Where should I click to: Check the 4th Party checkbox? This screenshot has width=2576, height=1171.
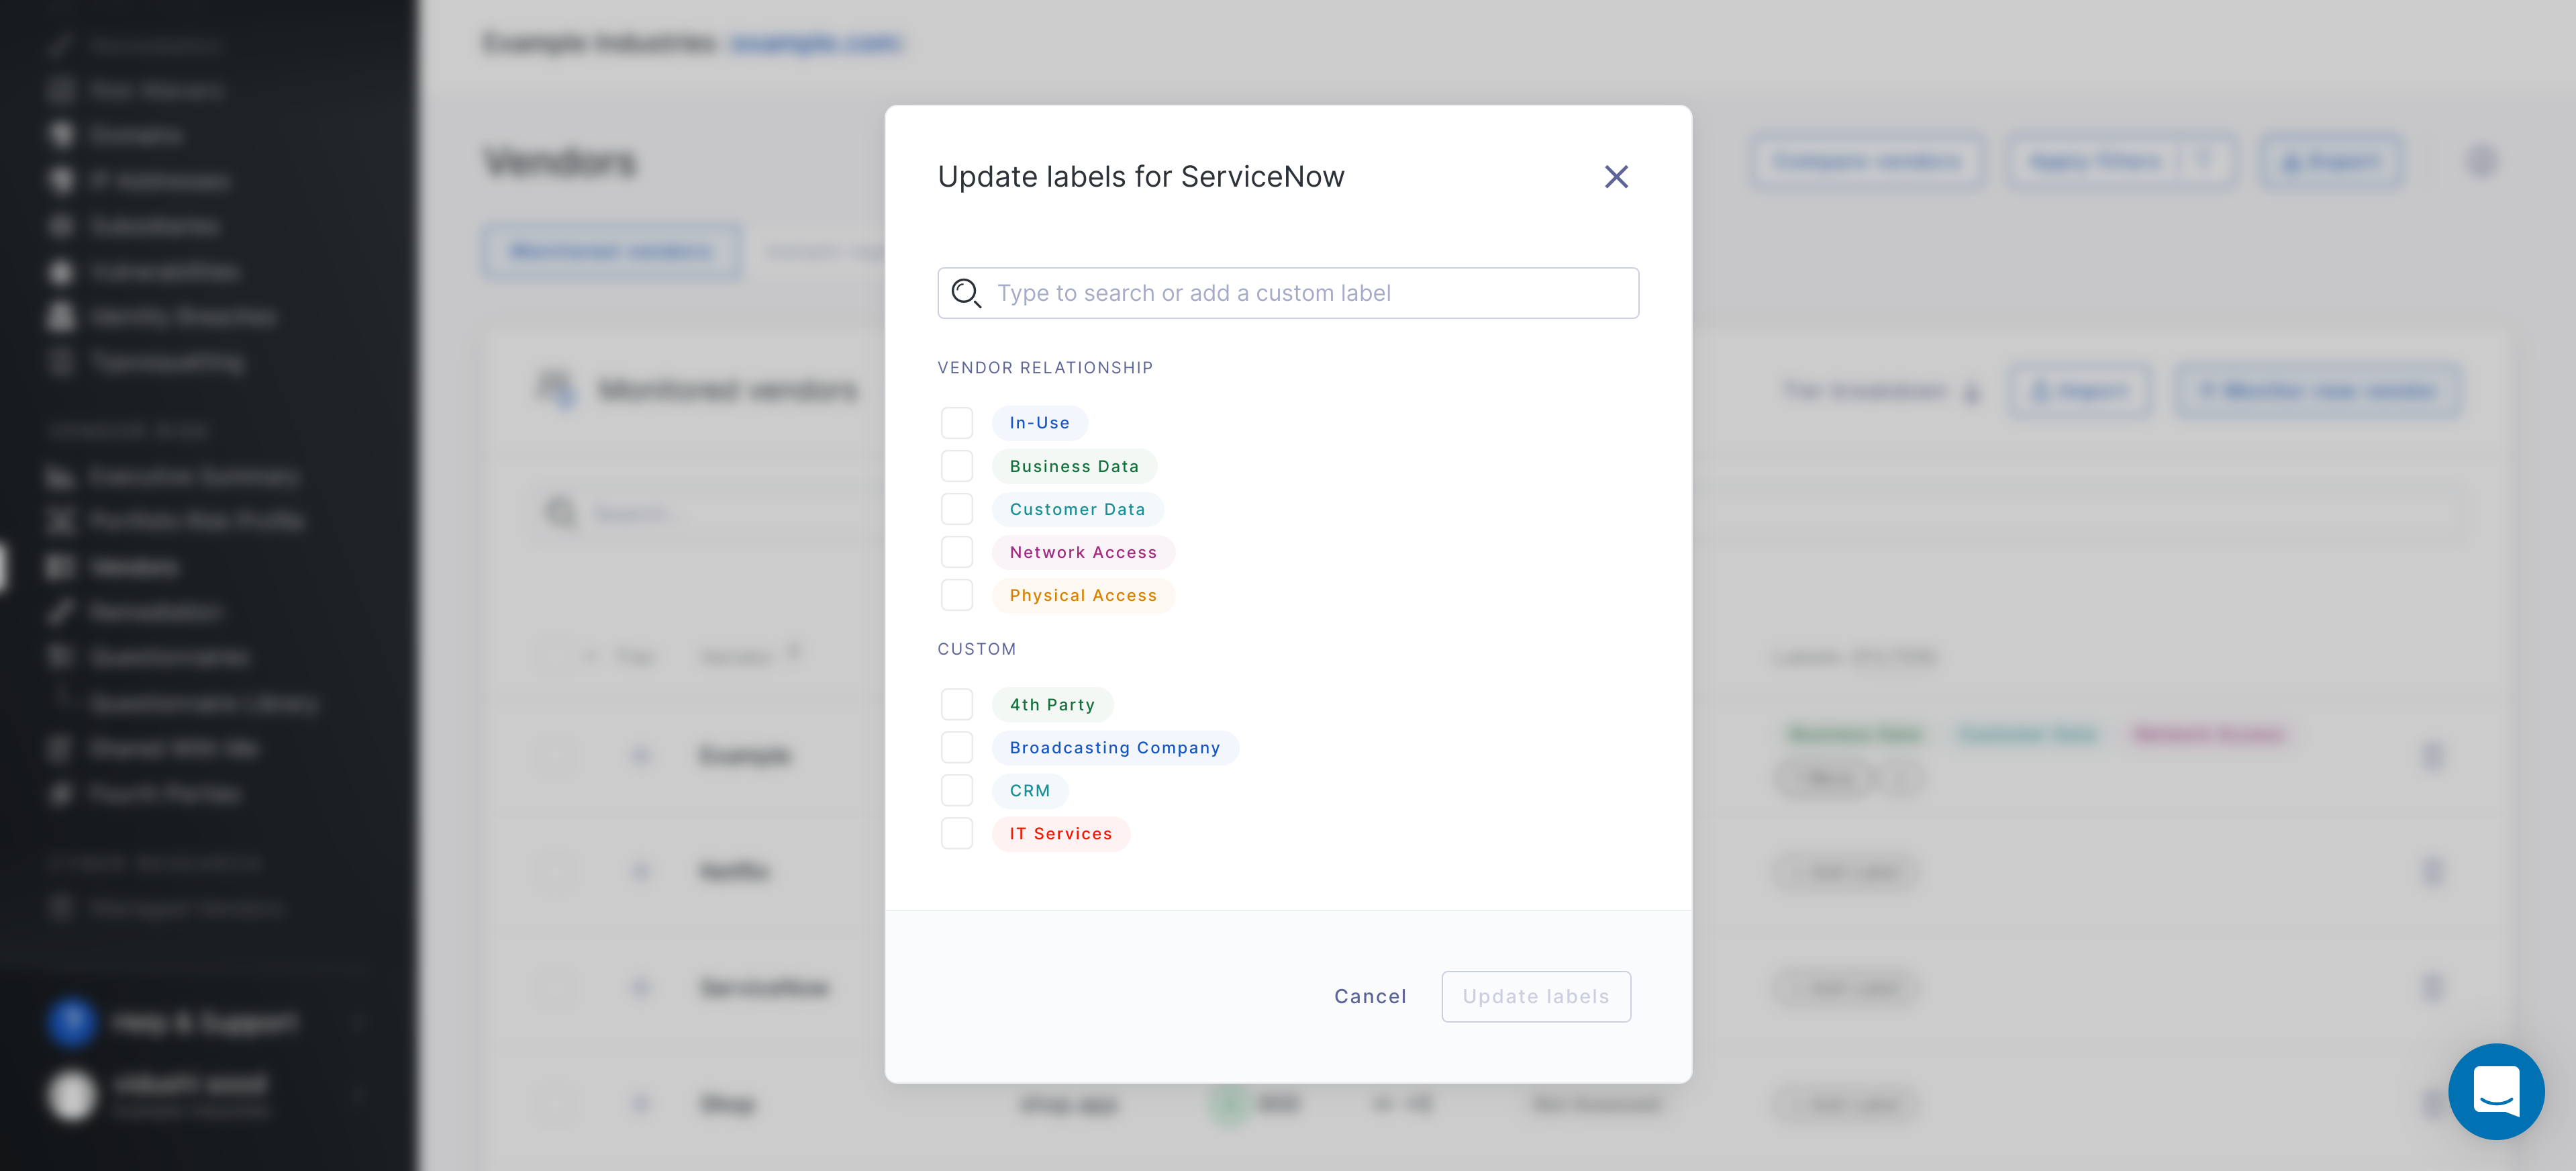(957, 705)
